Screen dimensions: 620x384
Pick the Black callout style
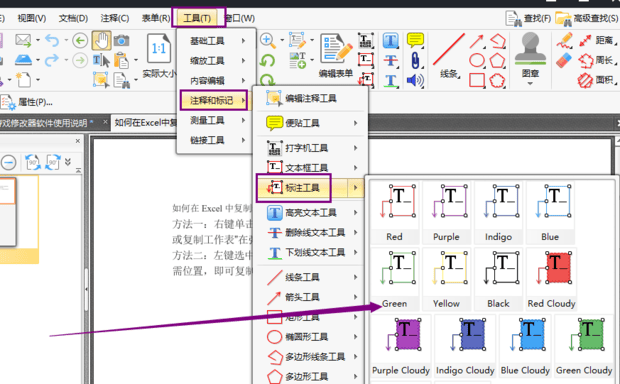coord(498,279)
